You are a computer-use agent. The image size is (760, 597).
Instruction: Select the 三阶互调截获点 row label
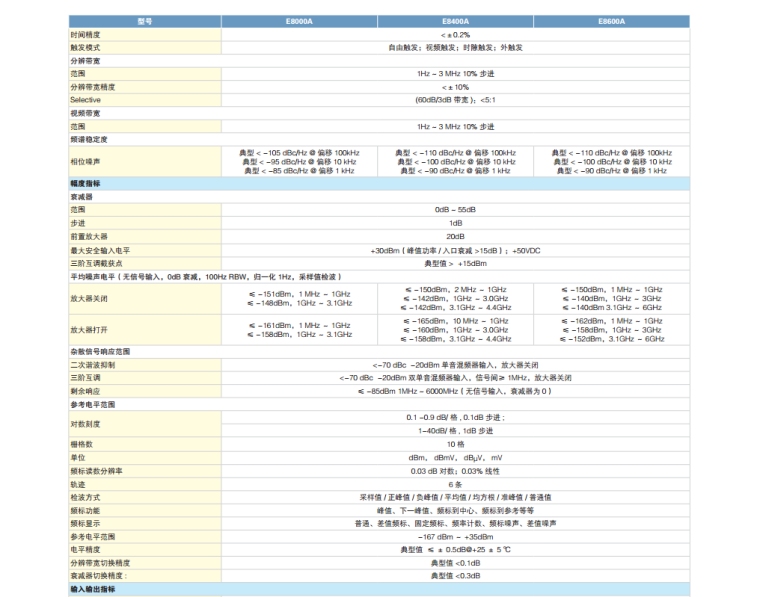[96, 262]
